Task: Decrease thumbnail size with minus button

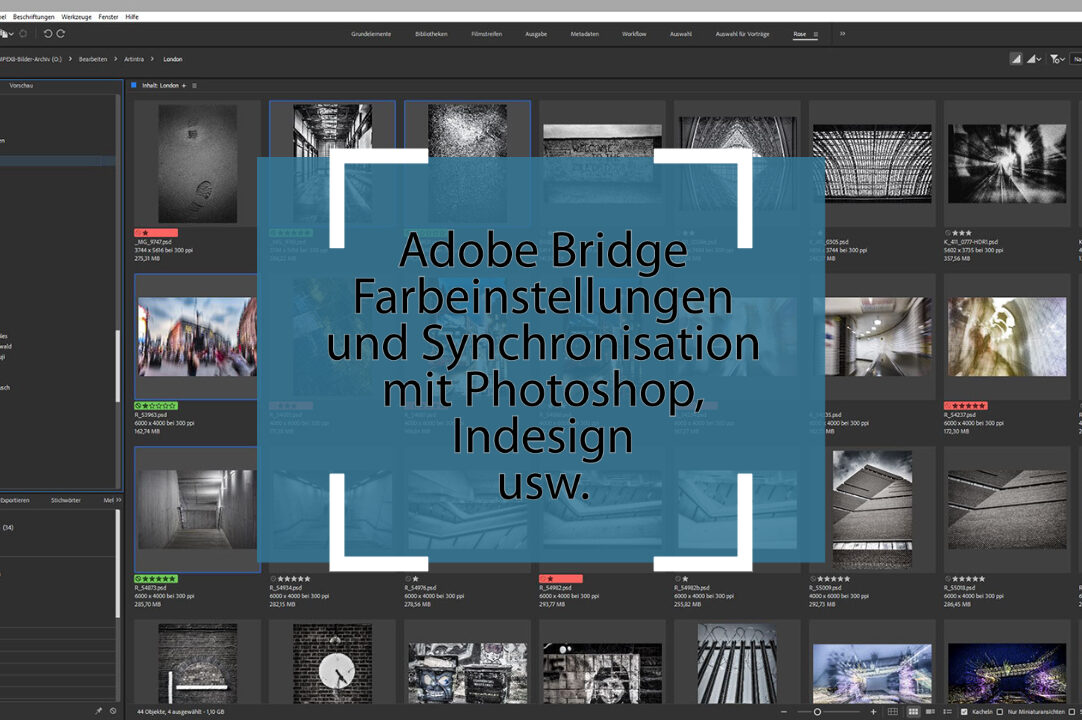Action: click(783, 712)
